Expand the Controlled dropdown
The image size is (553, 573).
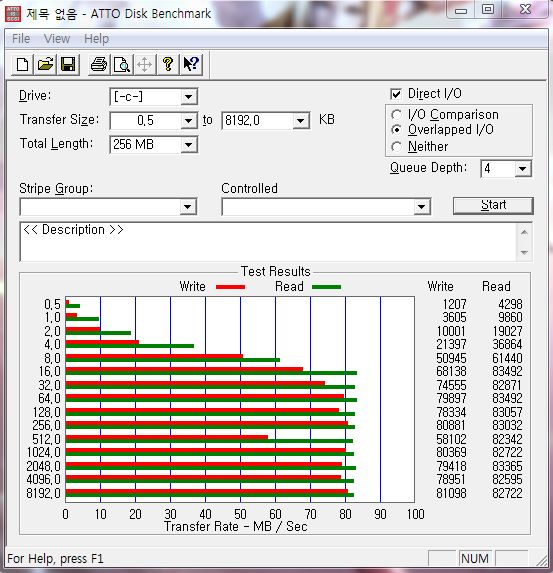pyautogui.click(x=421, y=207)
